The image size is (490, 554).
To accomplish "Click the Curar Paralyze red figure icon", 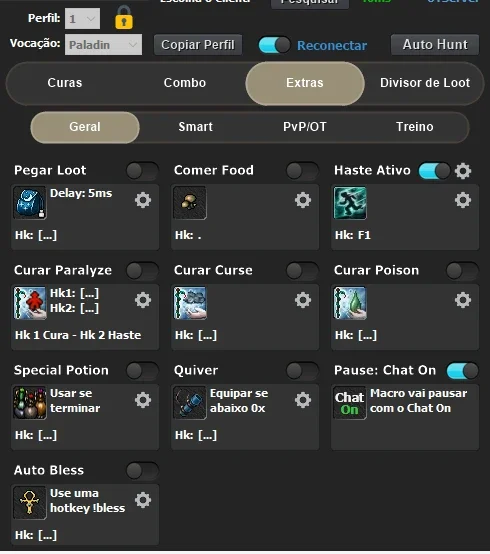I will [x=30, y=303].
